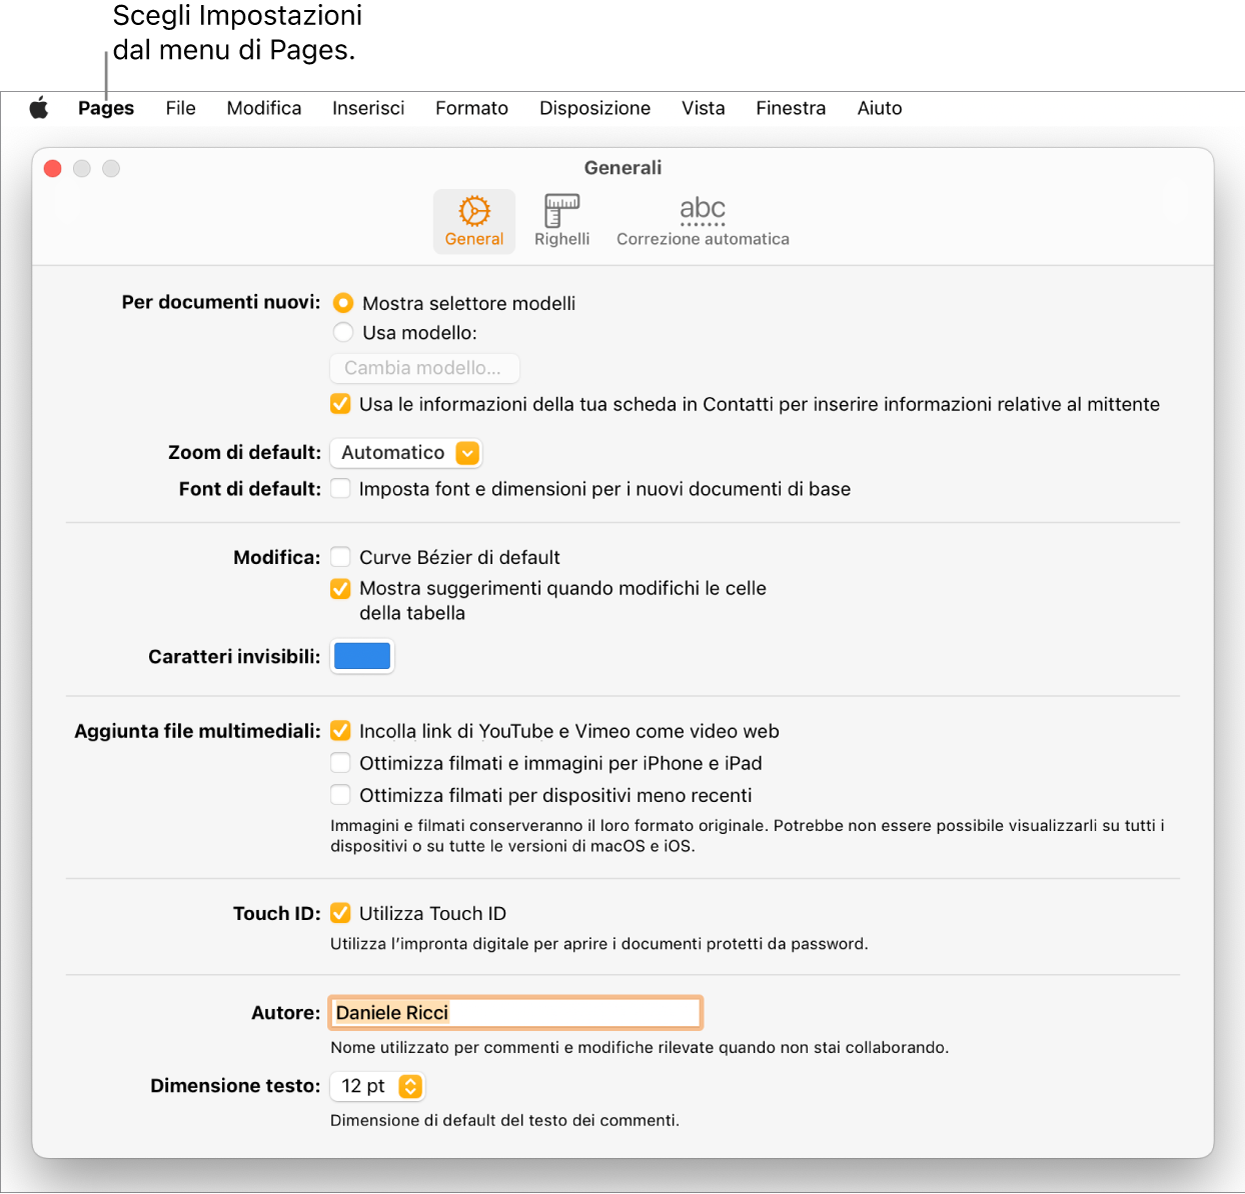Image resolution: width=1245 pixels, height=1194 pixels.
Task: Close the Generali settings window
Action: tap(53, 169)
